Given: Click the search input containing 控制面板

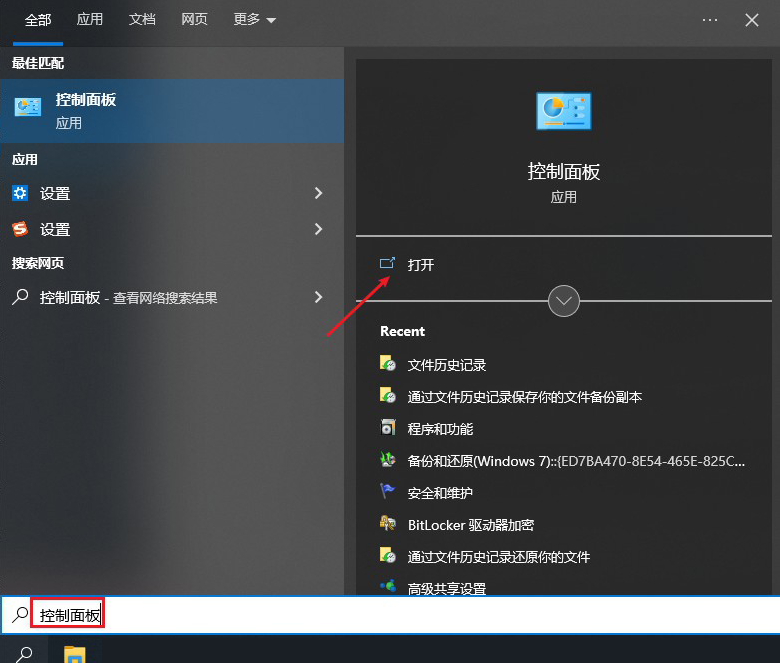Looking at the screenshot, I should [x=390, y=615].
